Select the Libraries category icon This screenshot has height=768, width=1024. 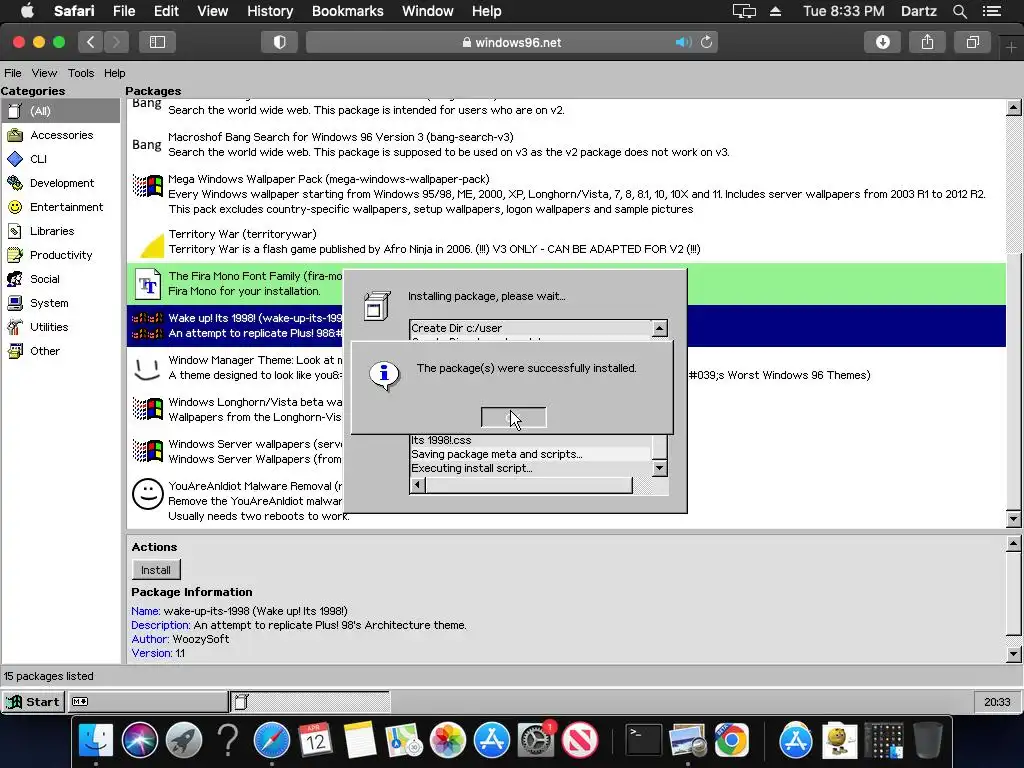tap(15, 231)
